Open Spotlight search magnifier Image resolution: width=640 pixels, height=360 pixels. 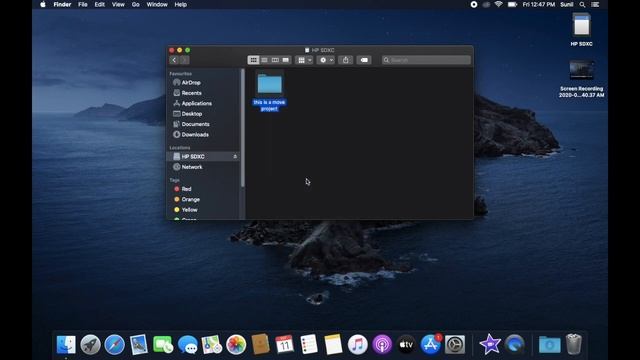(582, 4)
